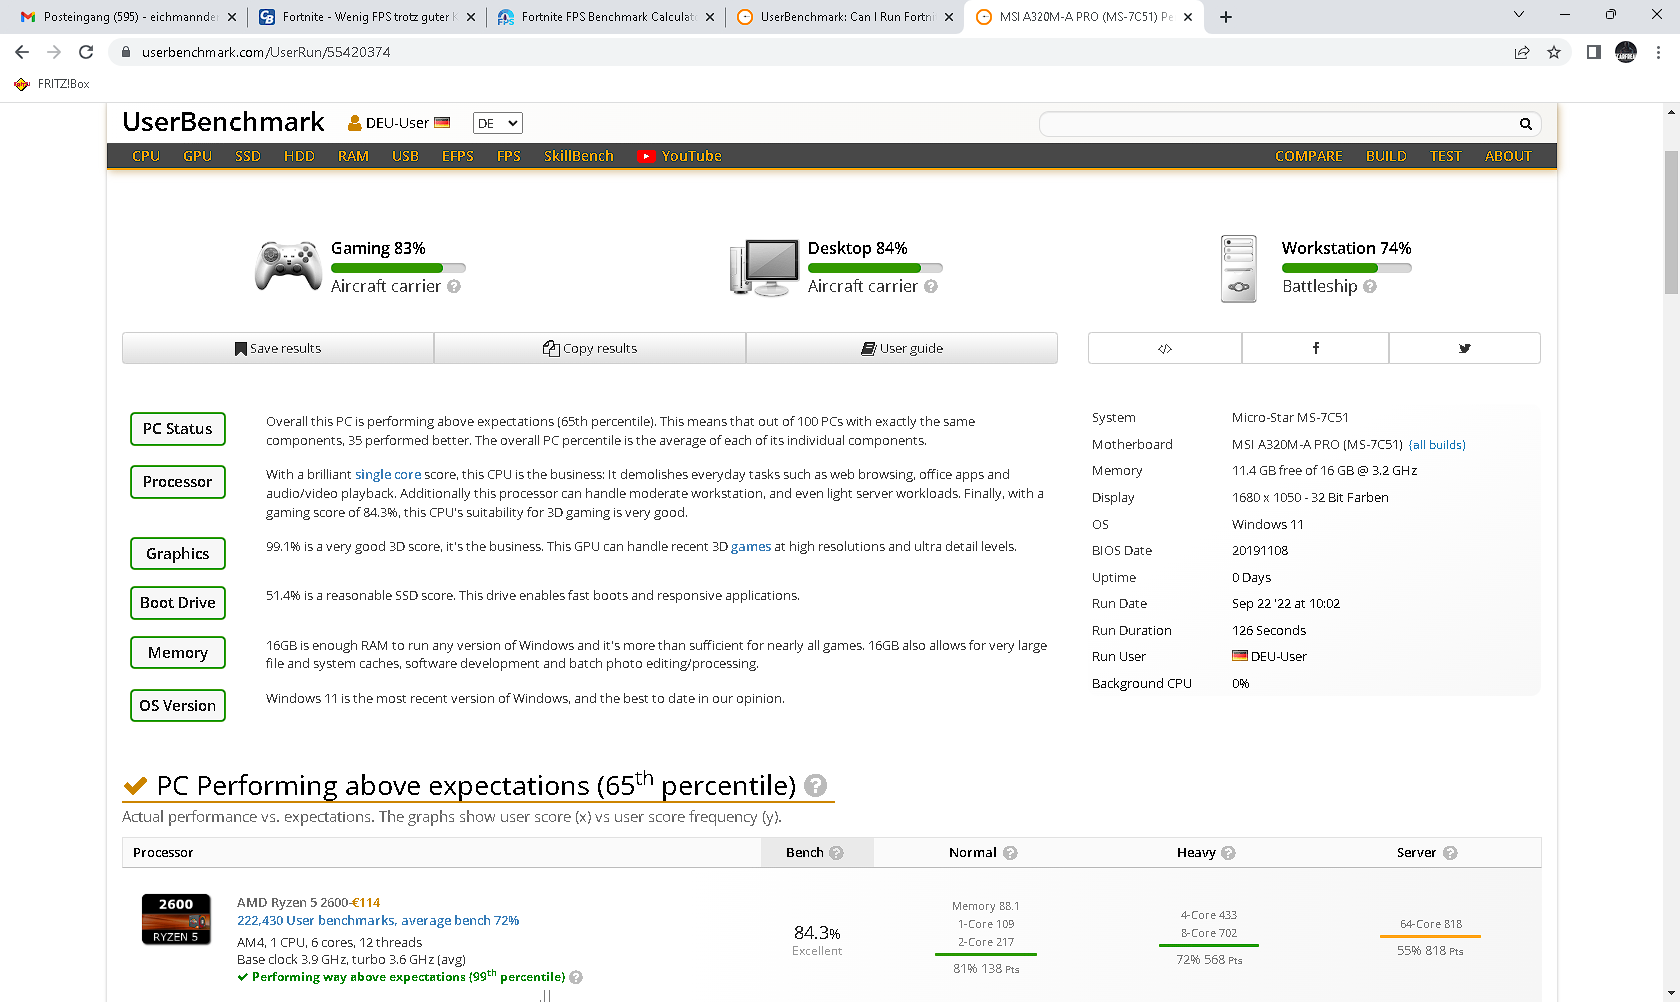Share this page via the share icon
The height and width of the screenshot is (1002, 1680).
tap(1522, 52)
